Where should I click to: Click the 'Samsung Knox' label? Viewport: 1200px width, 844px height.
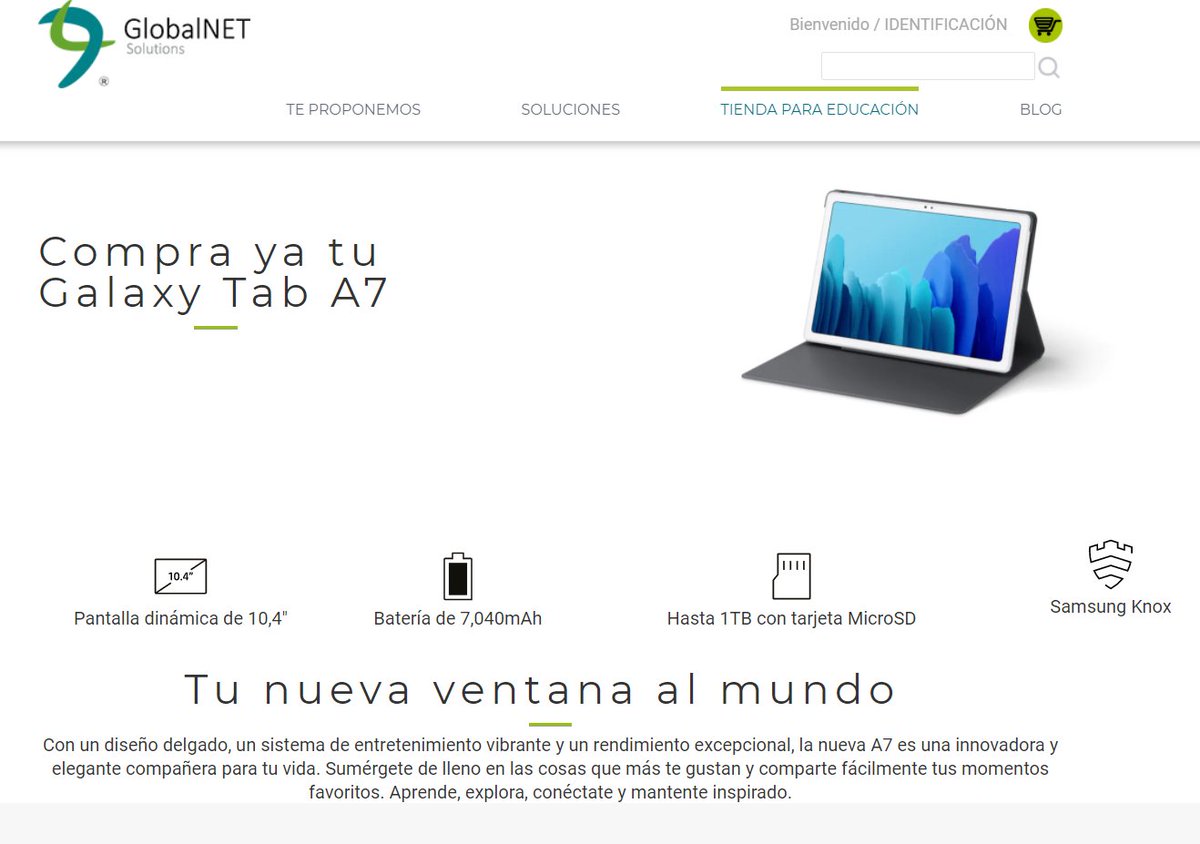click(x=1110, y=607)
